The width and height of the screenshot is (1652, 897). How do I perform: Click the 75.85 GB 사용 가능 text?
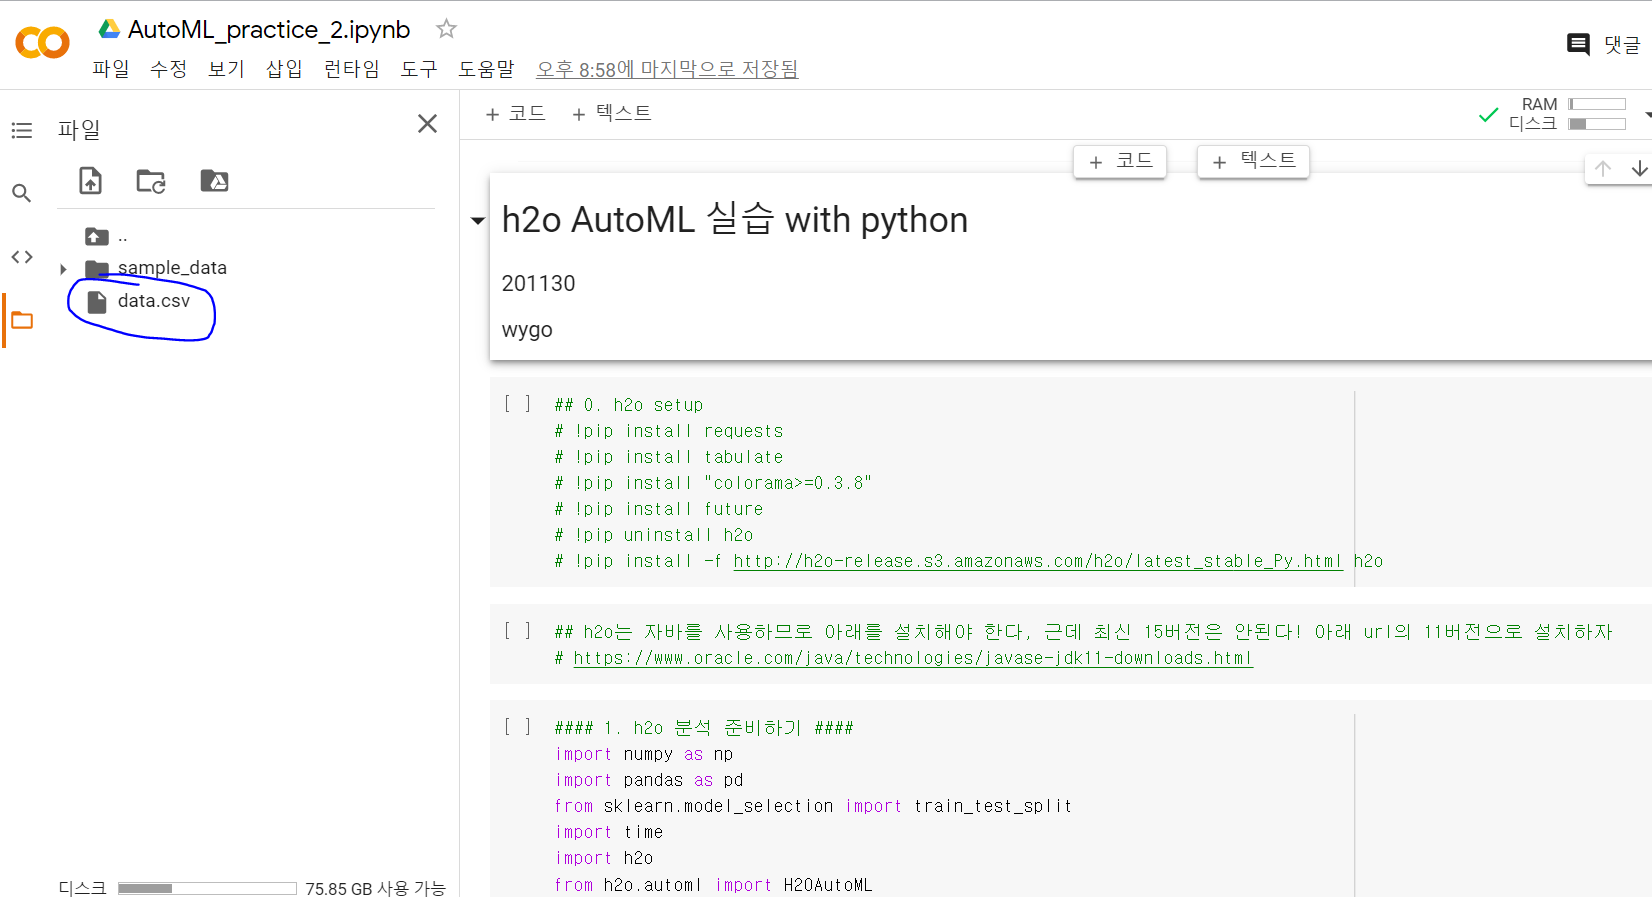(375, 888)
